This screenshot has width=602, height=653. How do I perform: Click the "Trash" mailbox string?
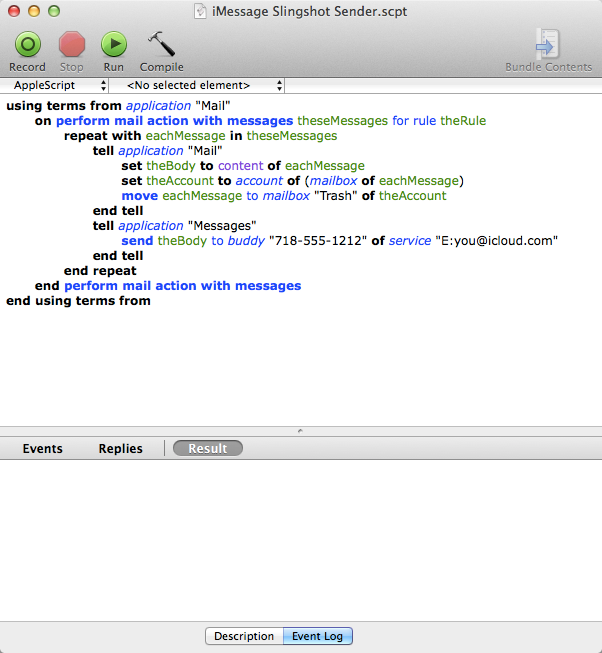click(x=336, y=196)
